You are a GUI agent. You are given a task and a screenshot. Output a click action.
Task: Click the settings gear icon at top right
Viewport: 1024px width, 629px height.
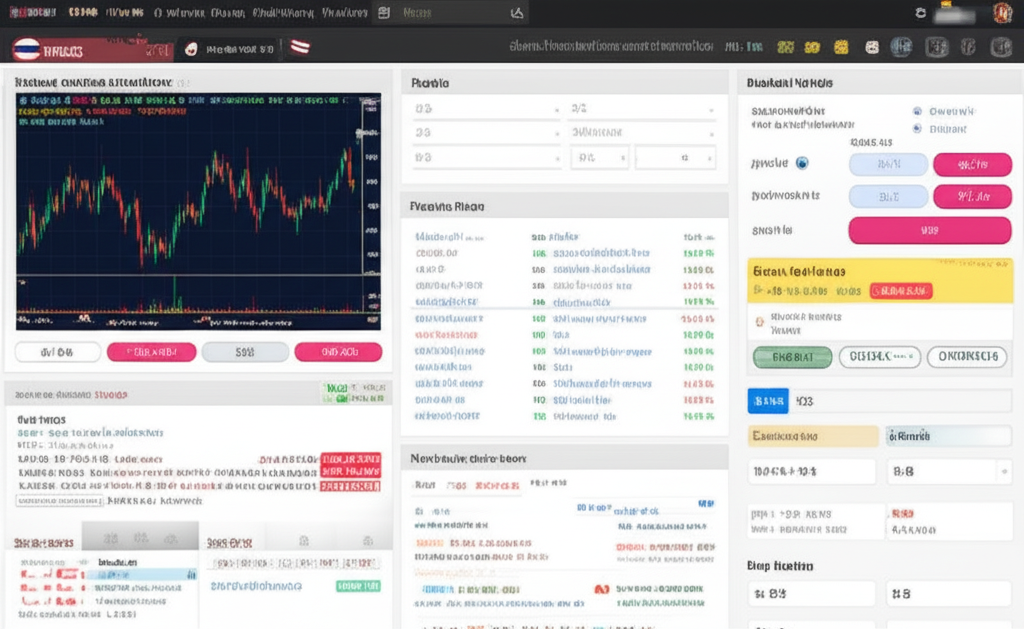tap(920, 12)
